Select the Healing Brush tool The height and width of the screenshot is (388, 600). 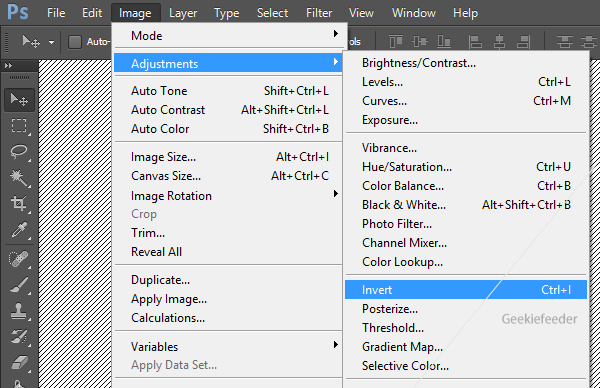coord(19,259)
